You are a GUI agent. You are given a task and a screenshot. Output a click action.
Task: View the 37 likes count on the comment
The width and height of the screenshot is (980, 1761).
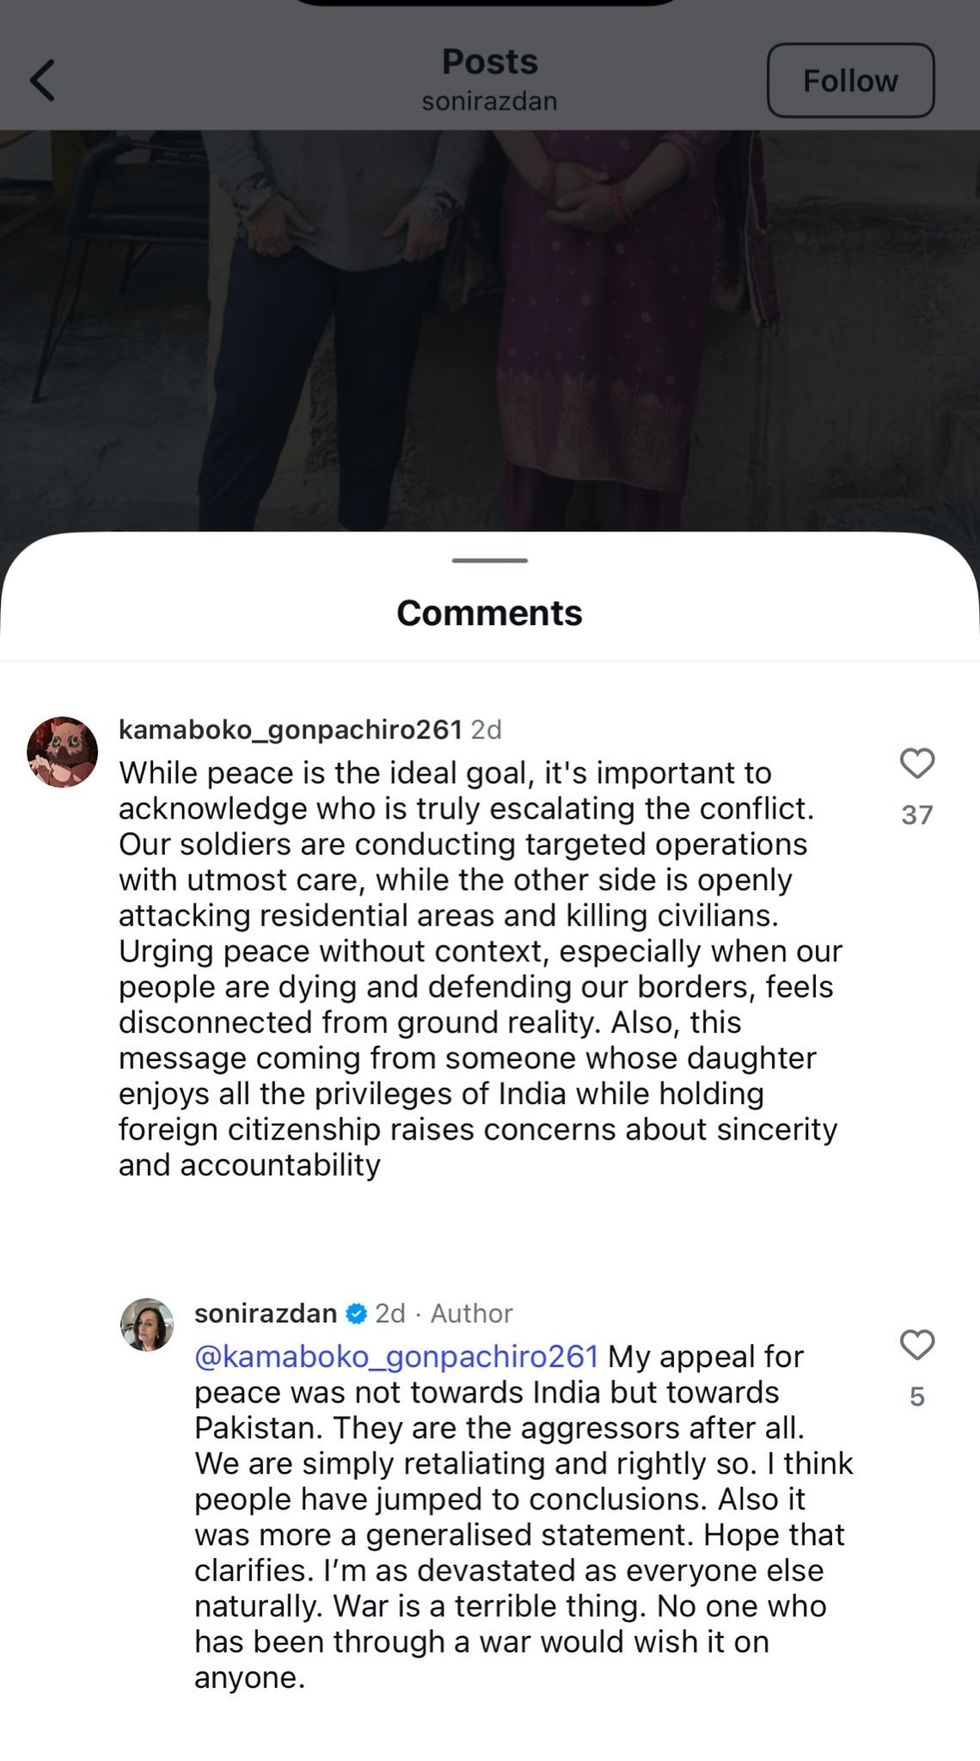pos(917,815)
